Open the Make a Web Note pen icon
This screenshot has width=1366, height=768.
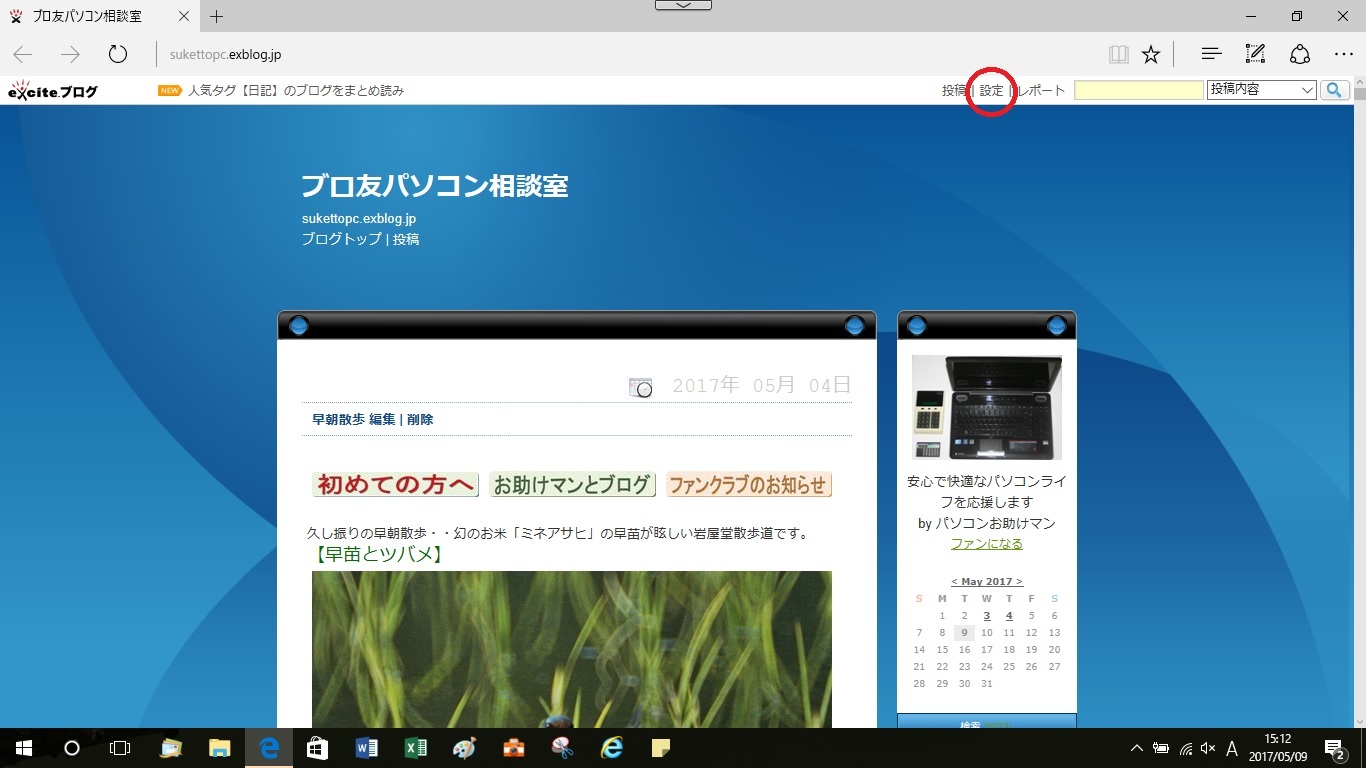tap(1255, 54)
